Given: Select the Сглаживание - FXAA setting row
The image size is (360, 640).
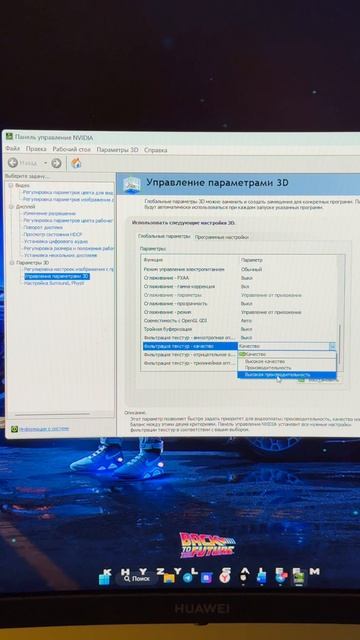Looking at the screenshot, I should tap(239, 278).
